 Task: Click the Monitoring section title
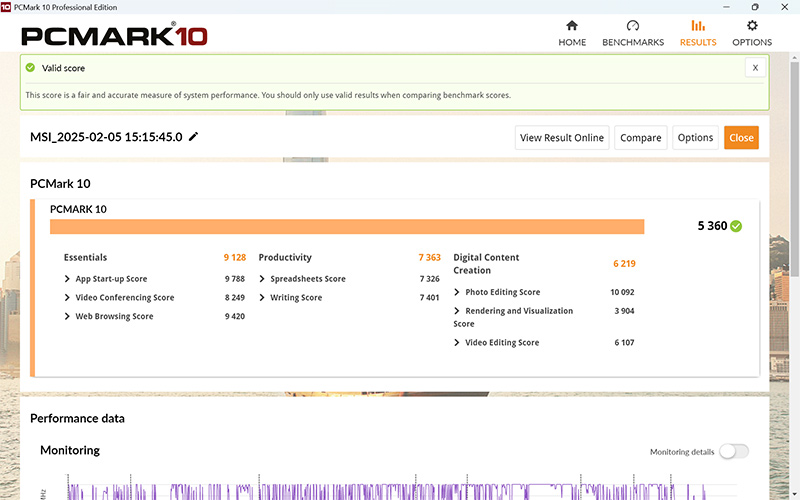(x=70, y=450)
